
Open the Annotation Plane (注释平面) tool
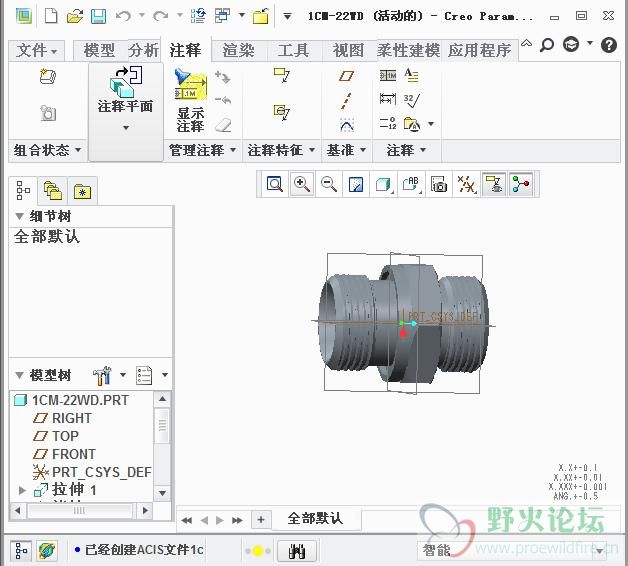point(126,89)
